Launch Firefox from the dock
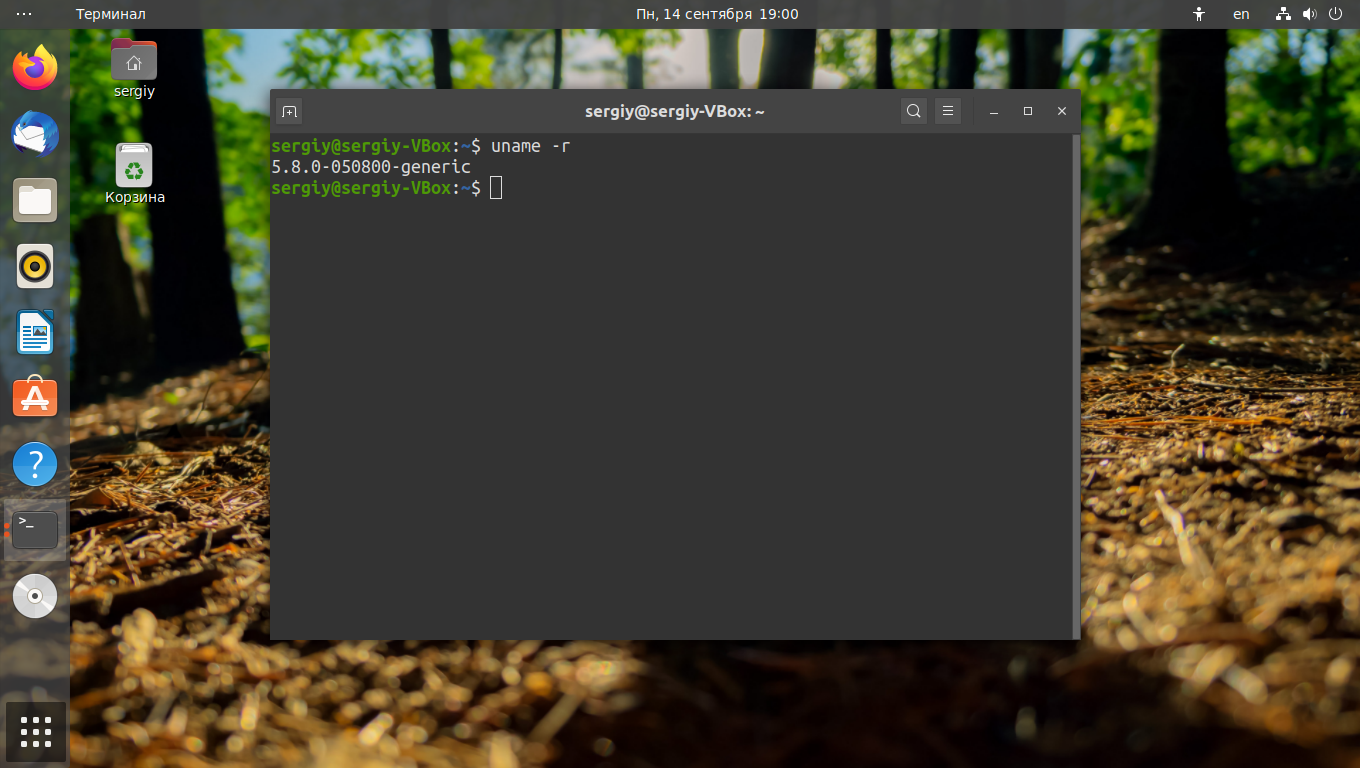 35,68
